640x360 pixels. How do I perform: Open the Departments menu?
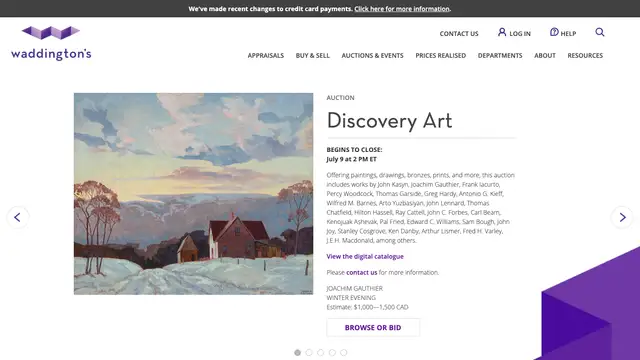click(500, 56)
